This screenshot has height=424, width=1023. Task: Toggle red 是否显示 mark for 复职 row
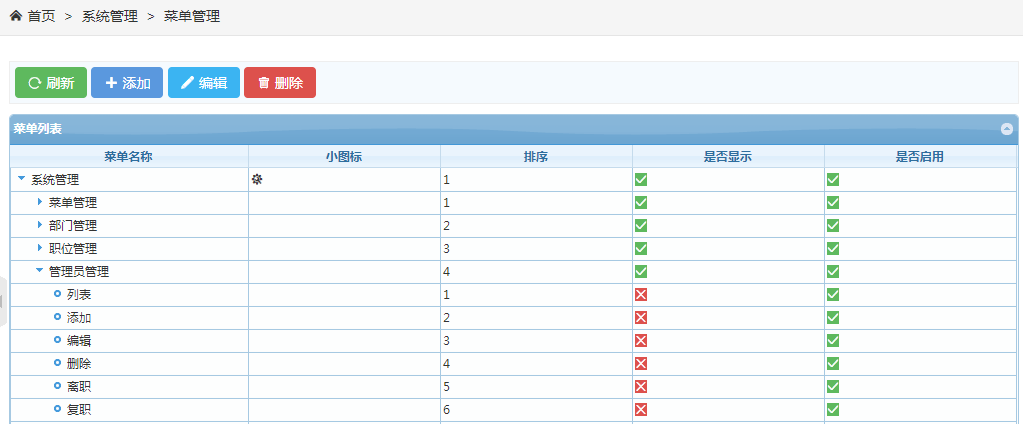[641, 410]
